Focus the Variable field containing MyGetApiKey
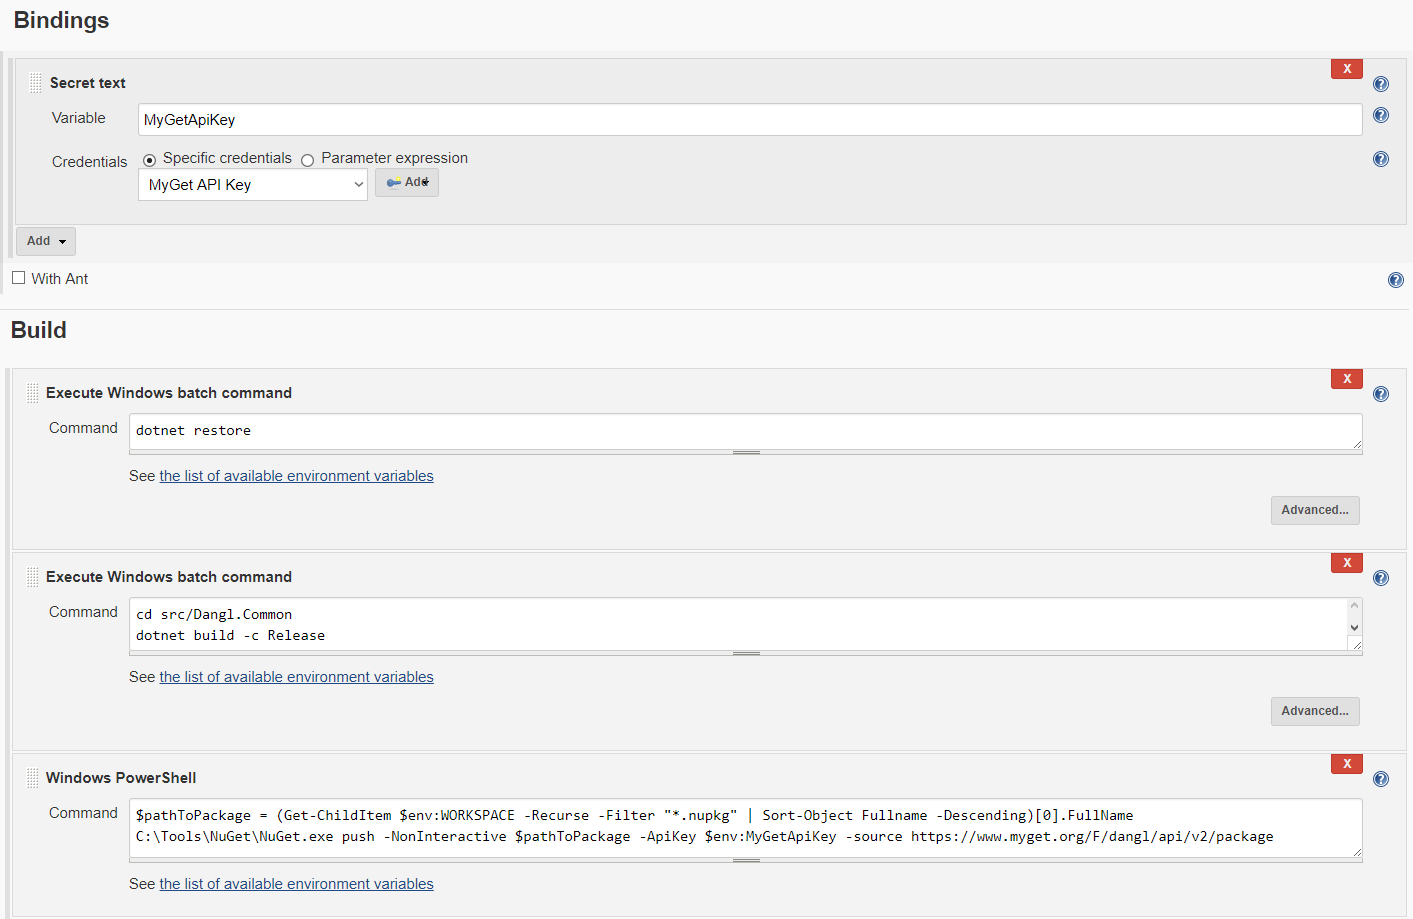Image resolution: width=1413 pixels, height=919 pixels. pos(750,120)
